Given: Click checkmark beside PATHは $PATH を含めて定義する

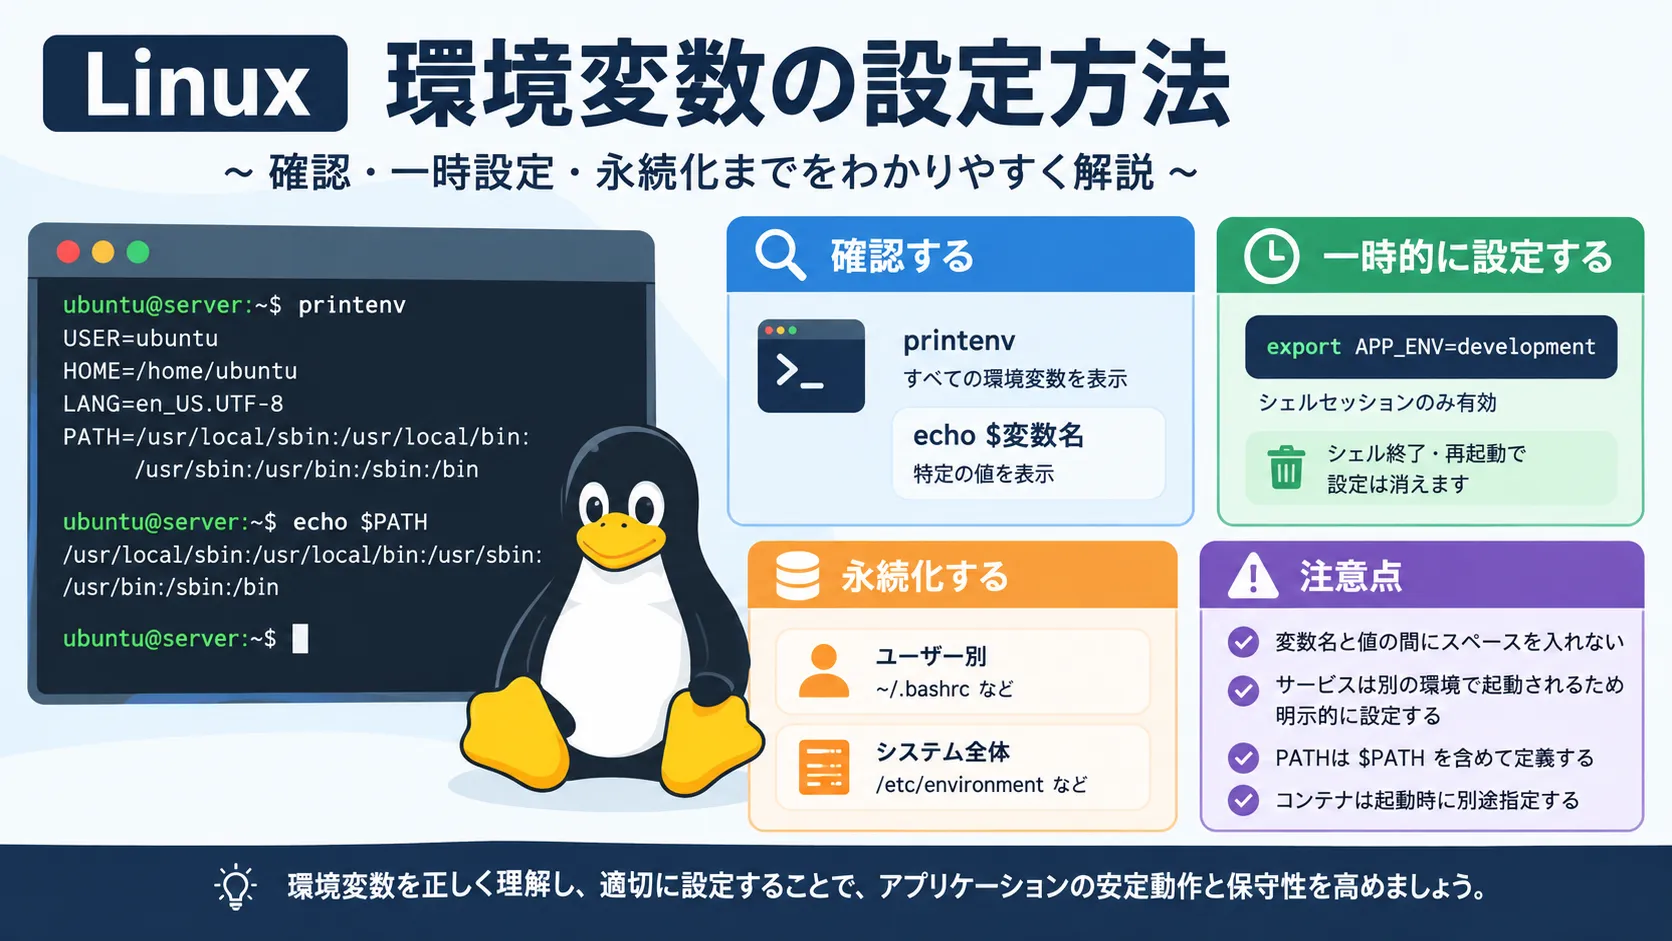Looking at the screenshot, I should (x=1243, y=758).
